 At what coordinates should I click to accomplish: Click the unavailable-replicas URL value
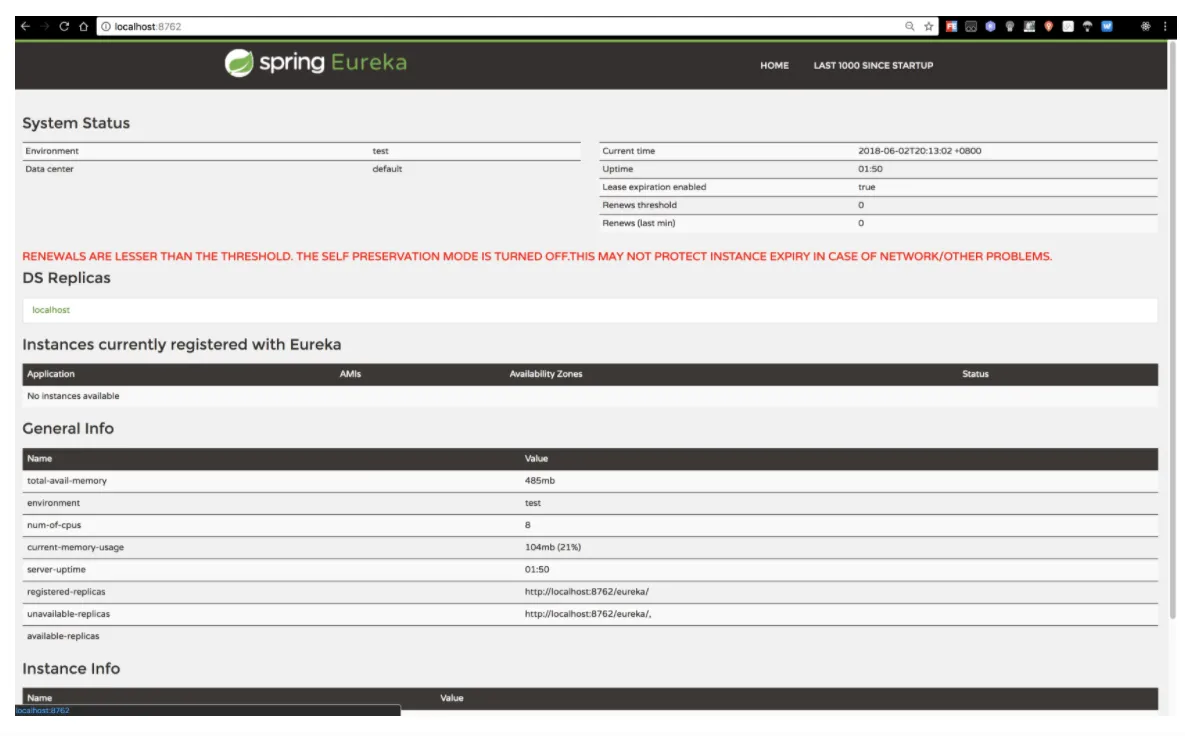[588, 614]
